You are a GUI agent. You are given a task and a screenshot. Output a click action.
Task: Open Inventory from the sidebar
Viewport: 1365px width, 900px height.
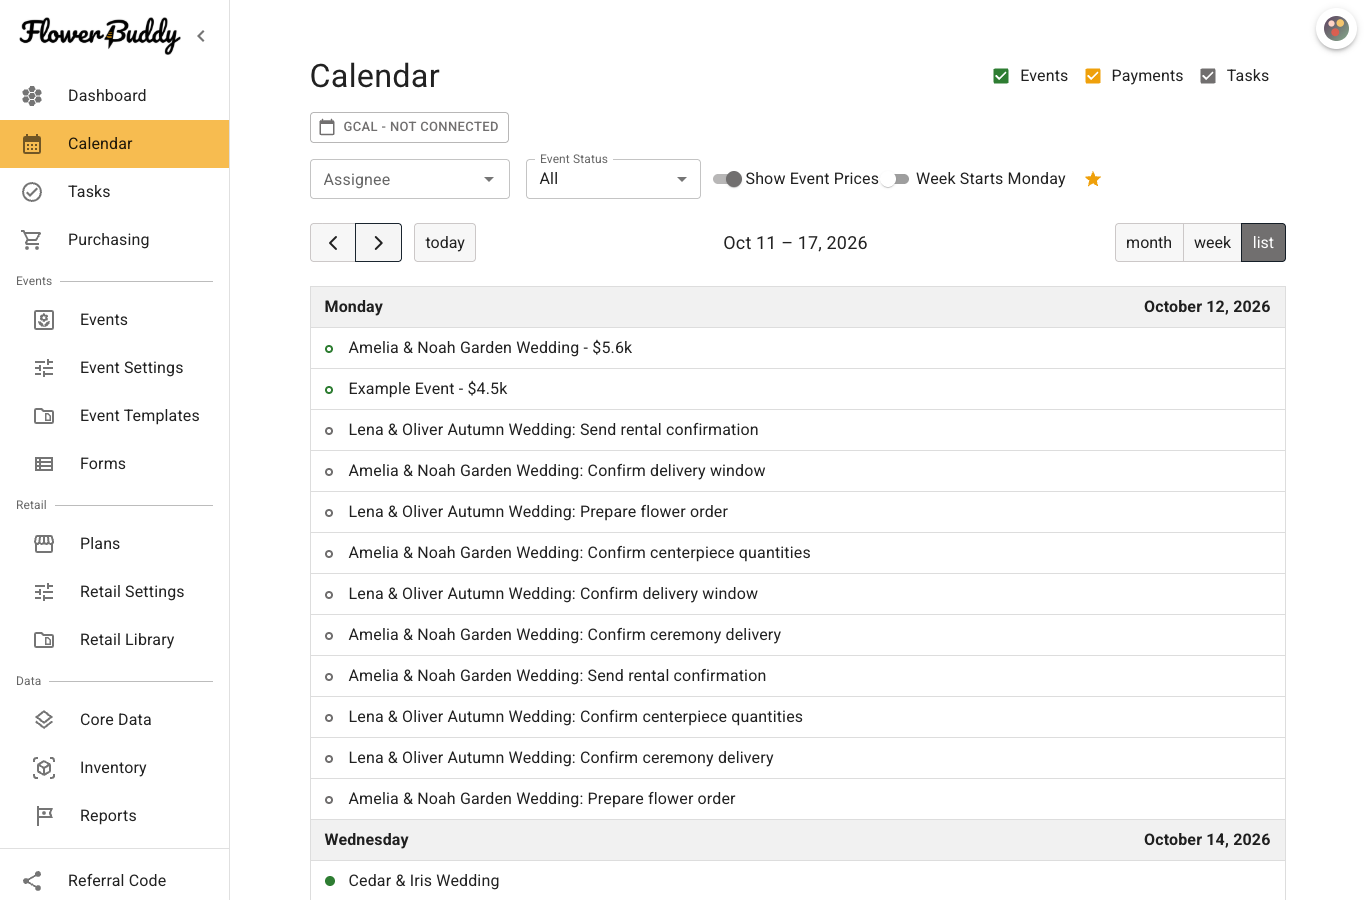[x=113, y=768]
